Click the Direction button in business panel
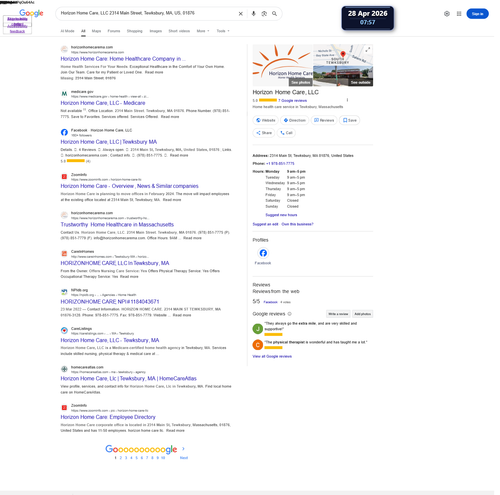The width and height of the screenshot is (500, 495). tap(294, 120)
